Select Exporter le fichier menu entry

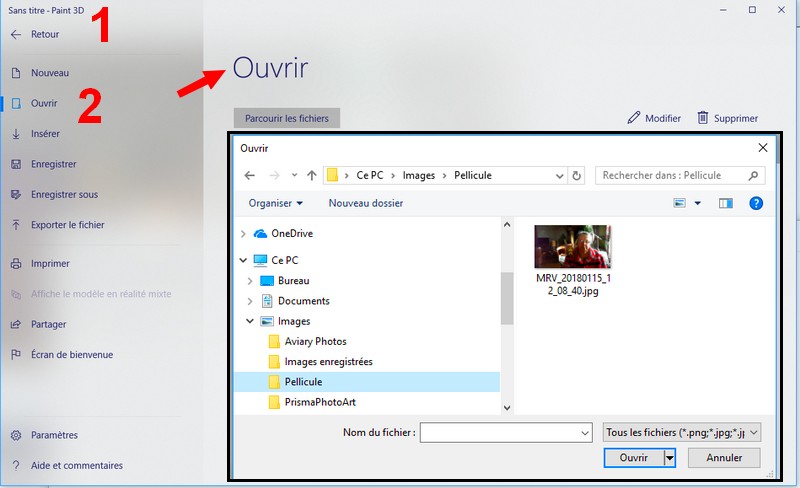point(67,225)
